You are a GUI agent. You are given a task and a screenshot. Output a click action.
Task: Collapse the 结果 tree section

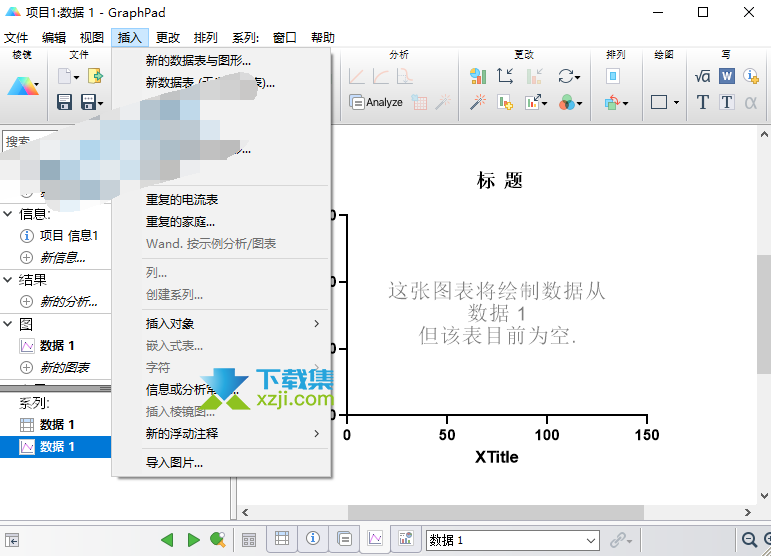(x=8, y=280)
